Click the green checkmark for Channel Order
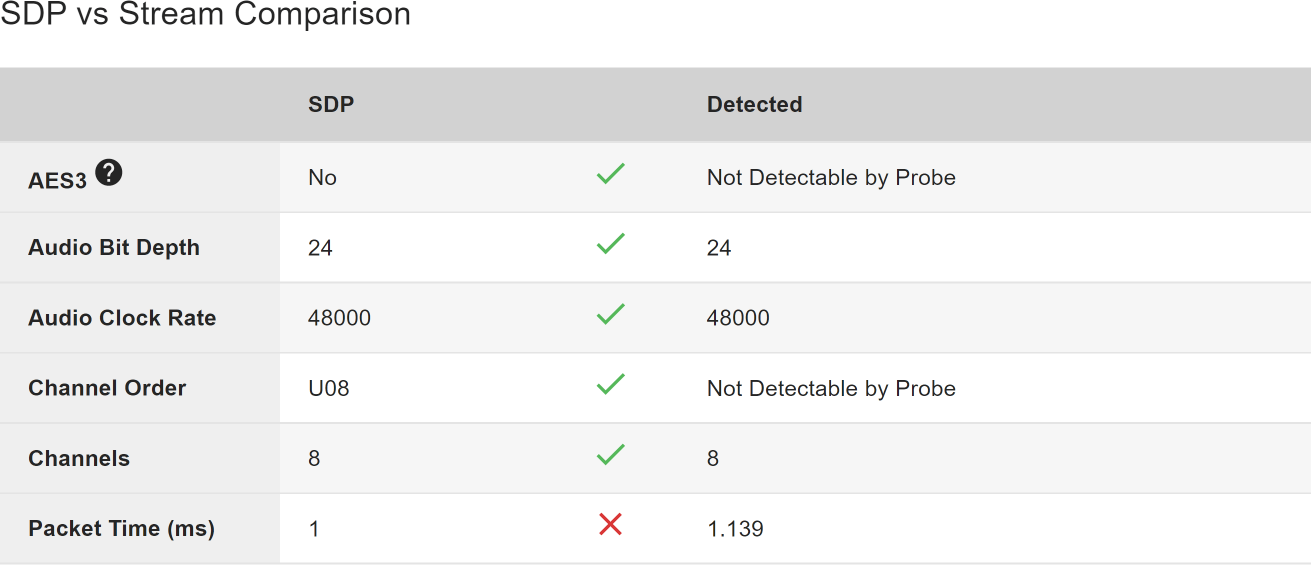 pyautogui.click(x=610, y=384)
